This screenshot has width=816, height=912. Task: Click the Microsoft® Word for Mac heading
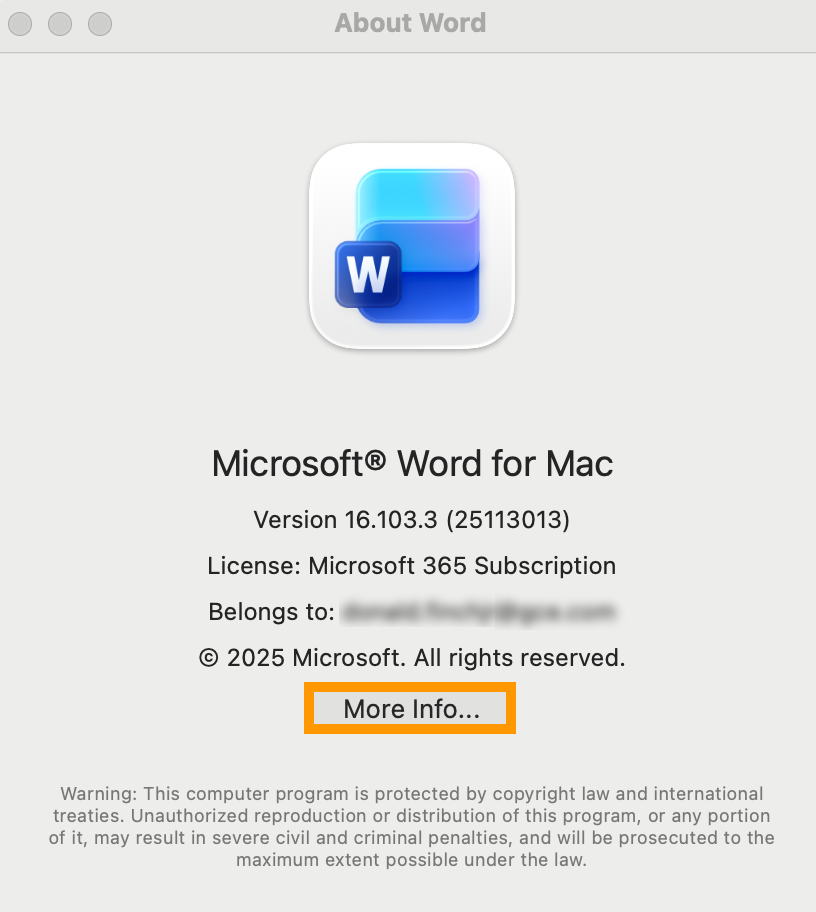click(412, 464)
